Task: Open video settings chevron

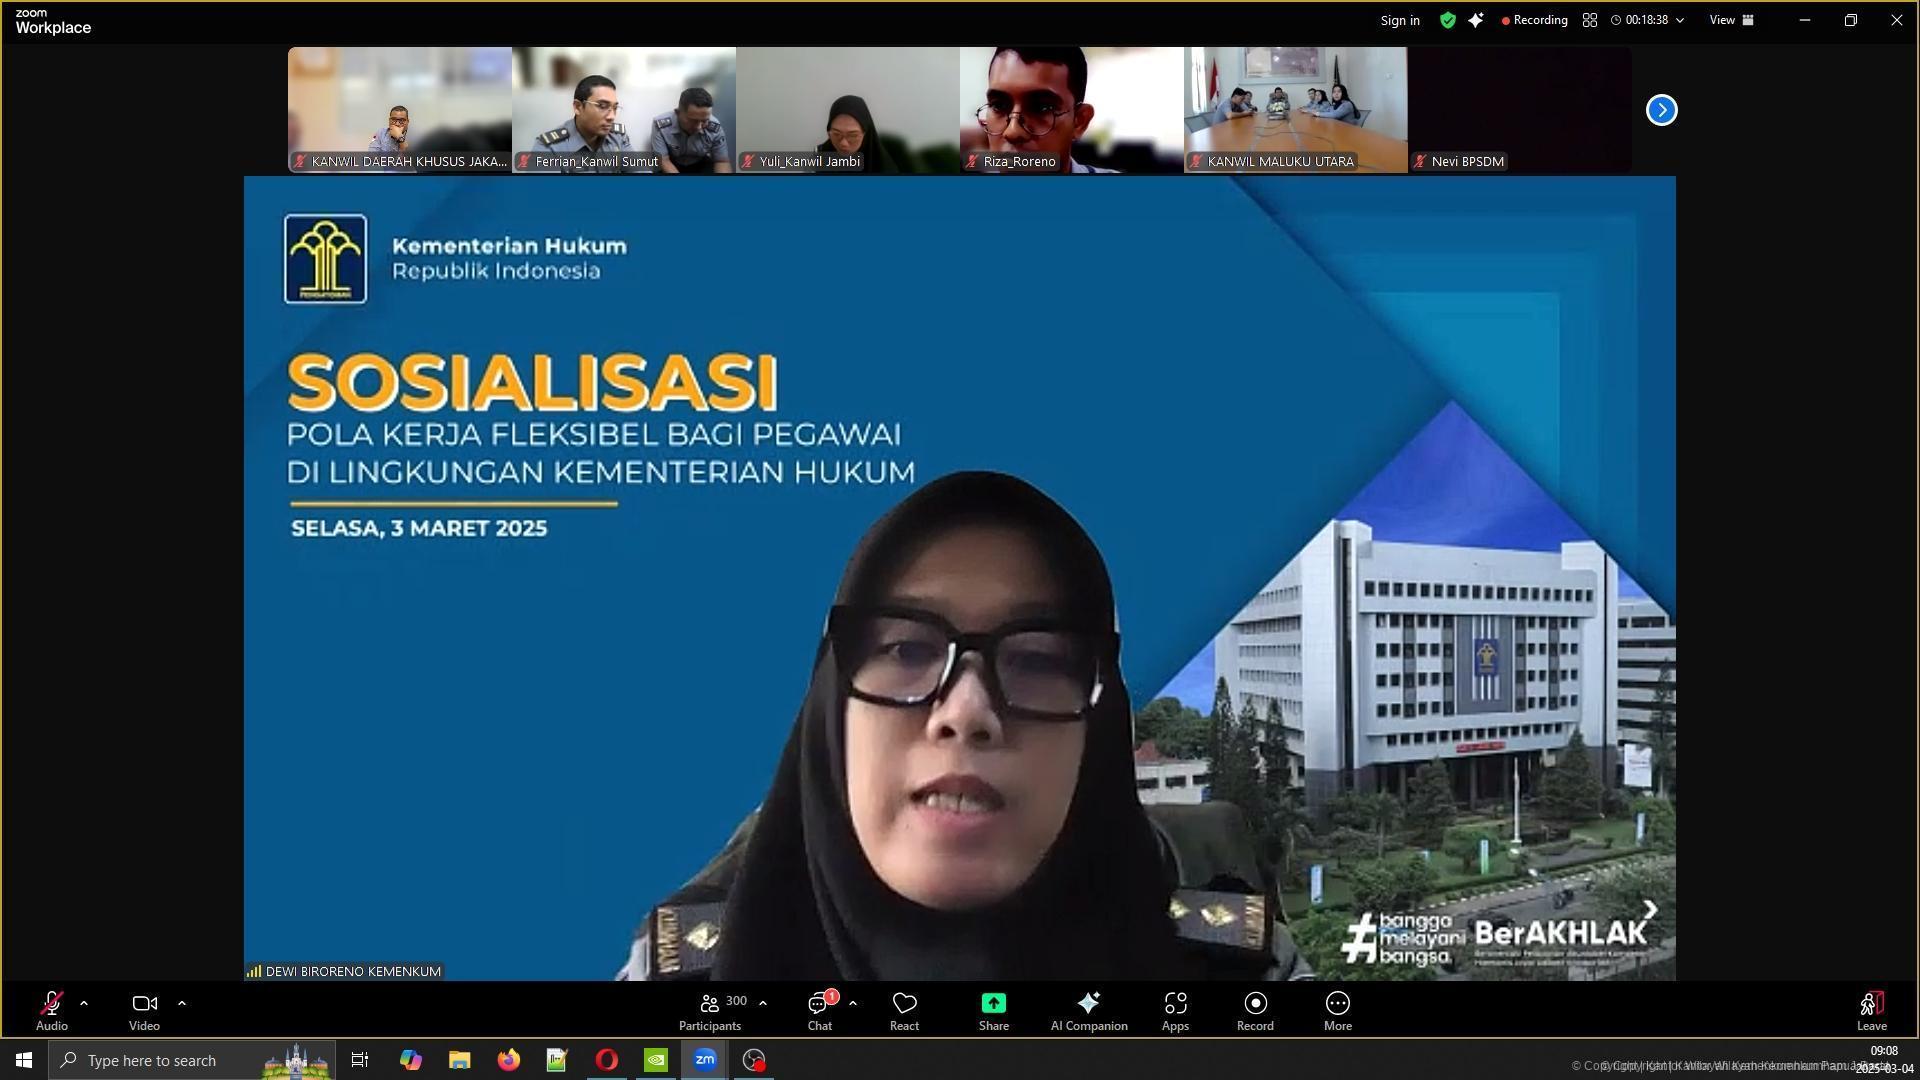Action: click(182, 1003)
